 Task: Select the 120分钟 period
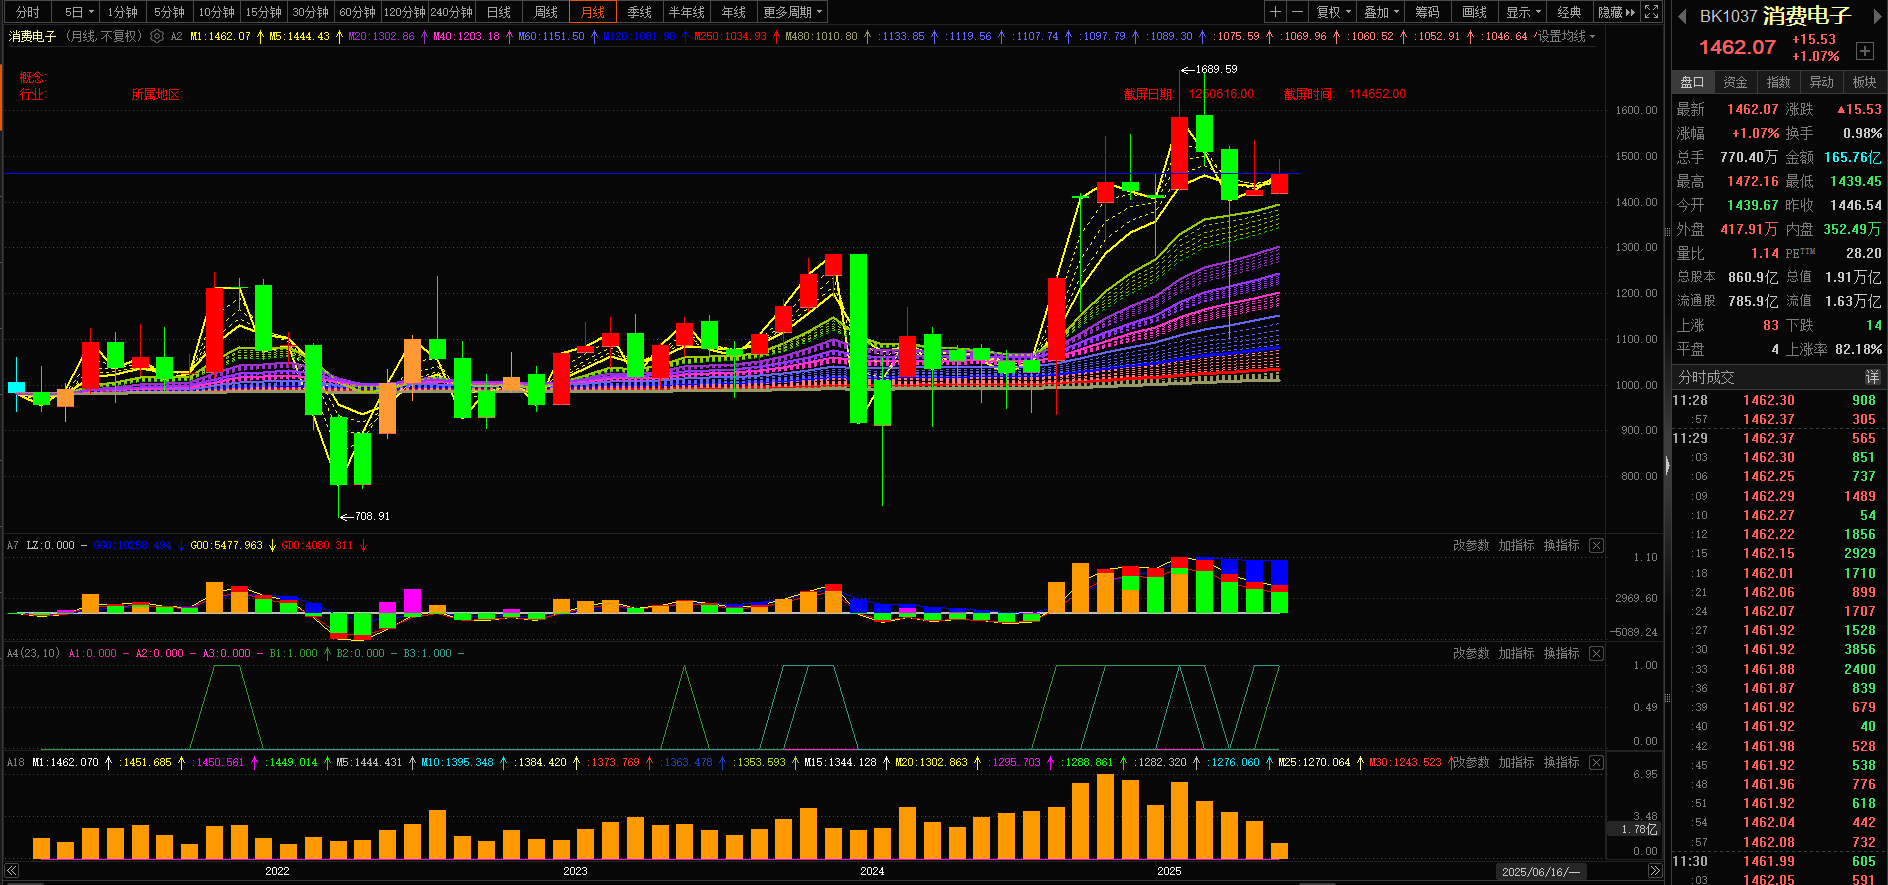coord(405,12)
